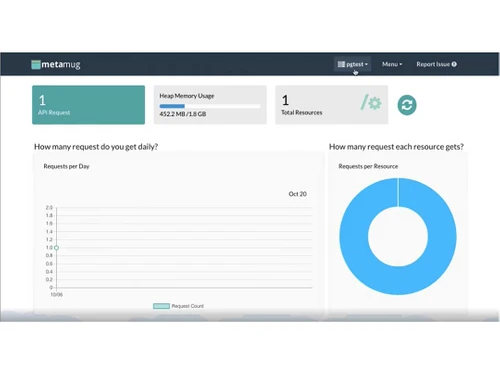Click the "Requests per Day" chart title
Image resolution: width=500 pixels, height=375 pixels.
tap(66, 166)
